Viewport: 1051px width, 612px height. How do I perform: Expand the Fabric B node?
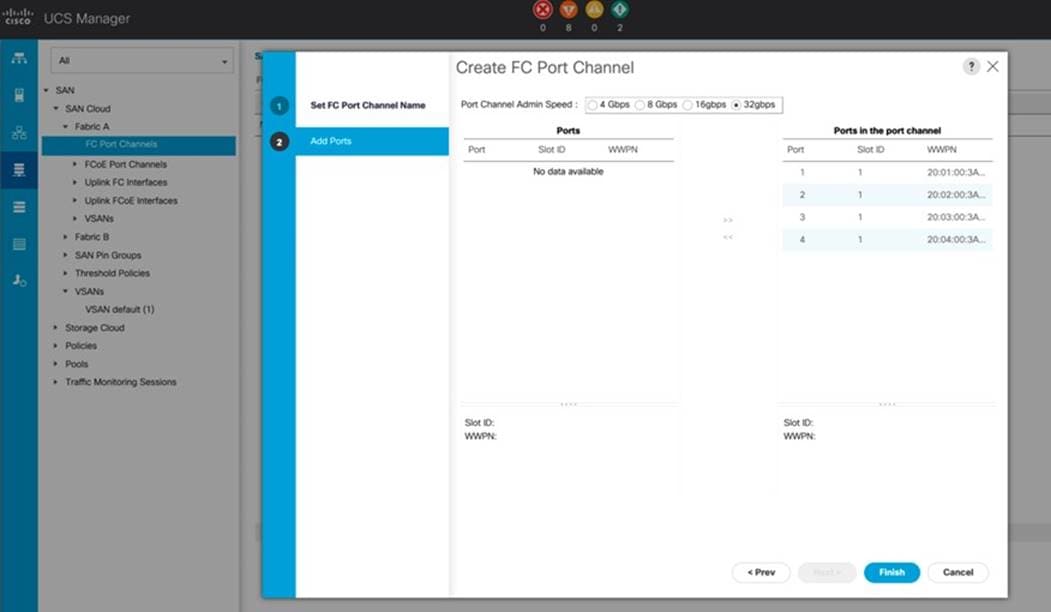(65, 237)
